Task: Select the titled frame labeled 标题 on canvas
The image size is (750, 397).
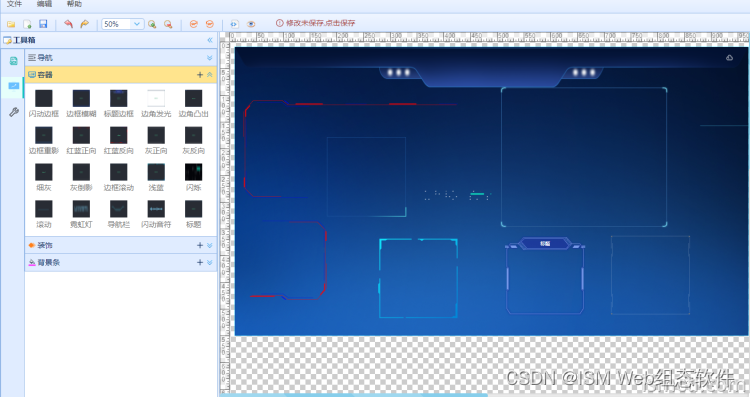Action: coord(545,276)
